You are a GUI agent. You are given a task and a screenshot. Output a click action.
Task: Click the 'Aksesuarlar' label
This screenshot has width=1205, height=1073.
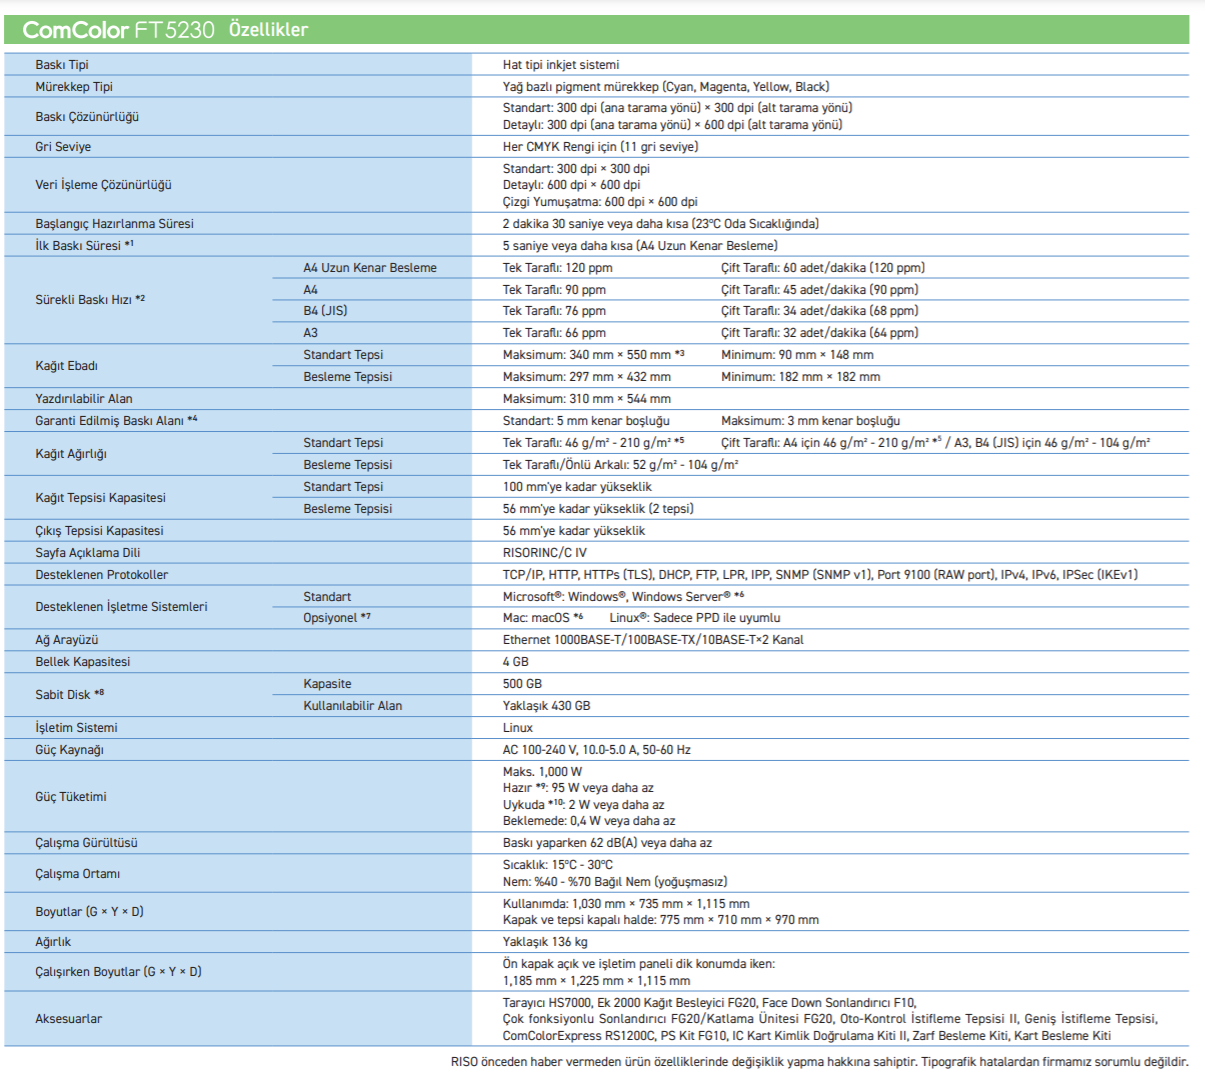69,1019
